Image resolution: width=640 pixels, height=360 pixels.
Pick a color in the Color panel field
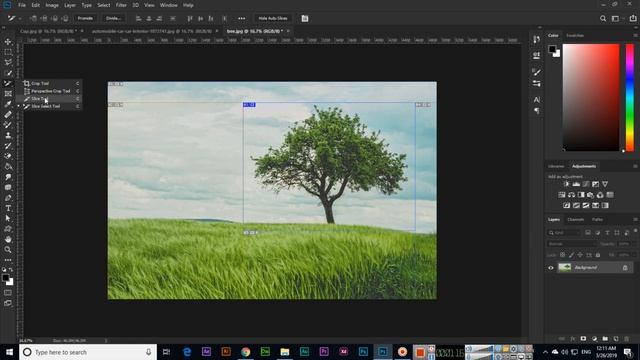[591, 98]
